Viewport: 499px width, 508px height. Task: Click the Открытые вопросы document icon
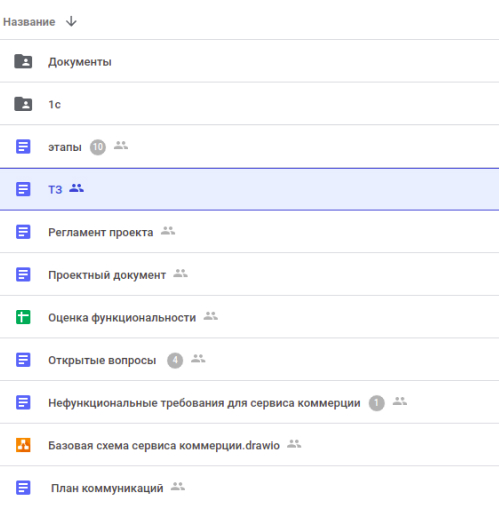23,360
